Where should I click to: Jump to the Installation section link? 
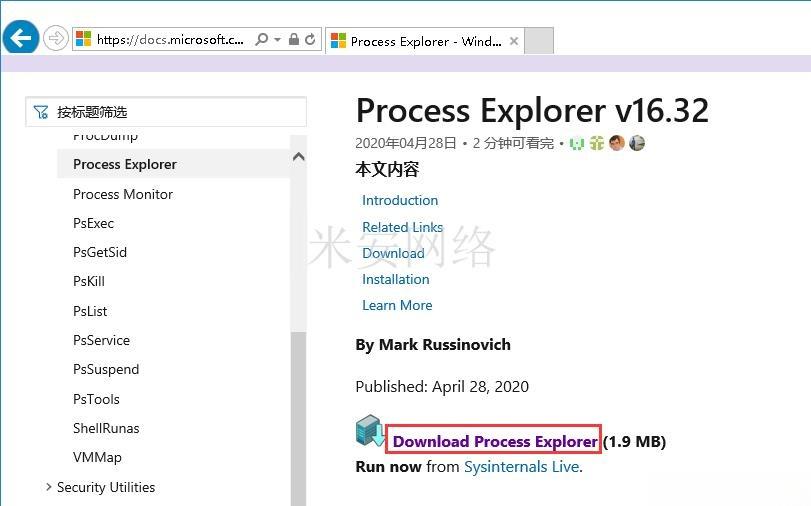(x=396, y=279)
